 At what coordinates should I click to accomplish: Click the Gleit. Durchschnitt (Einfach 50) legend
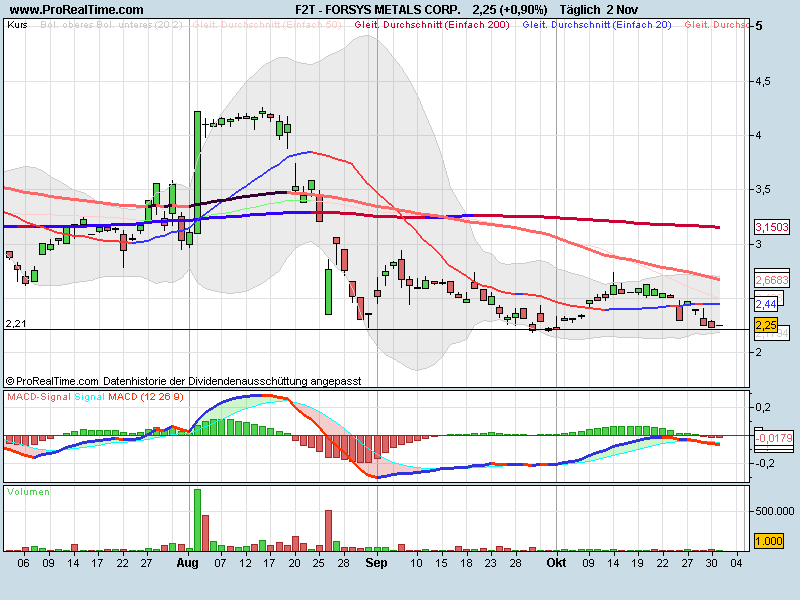click(x=267, y=24)
